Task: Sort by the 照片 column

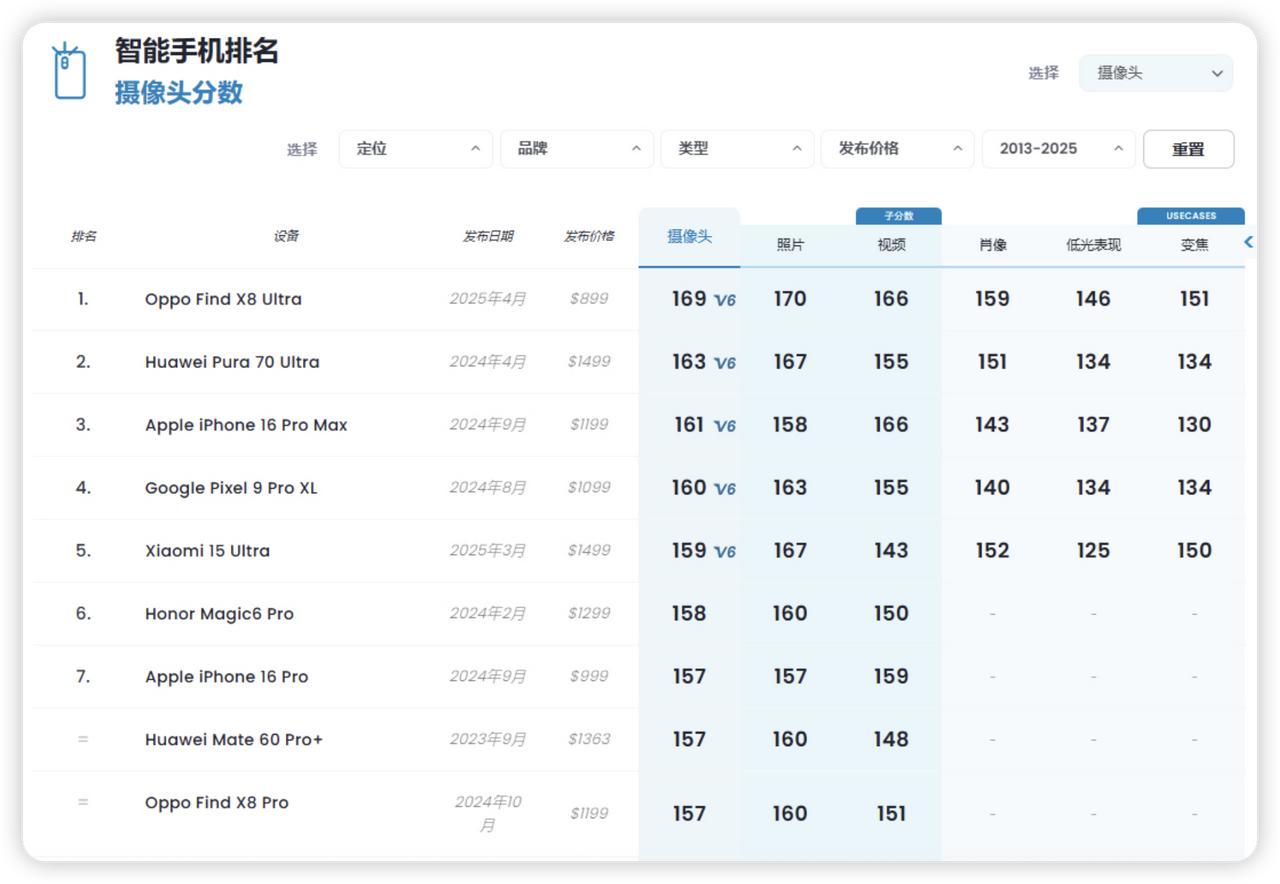Action: [x=790, y=245]
